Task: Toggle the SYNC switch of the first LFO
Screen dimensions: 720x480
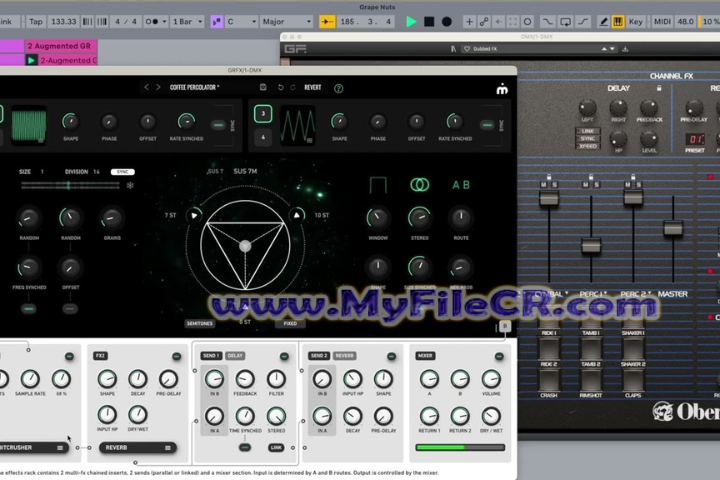Action: coord(219,125)
